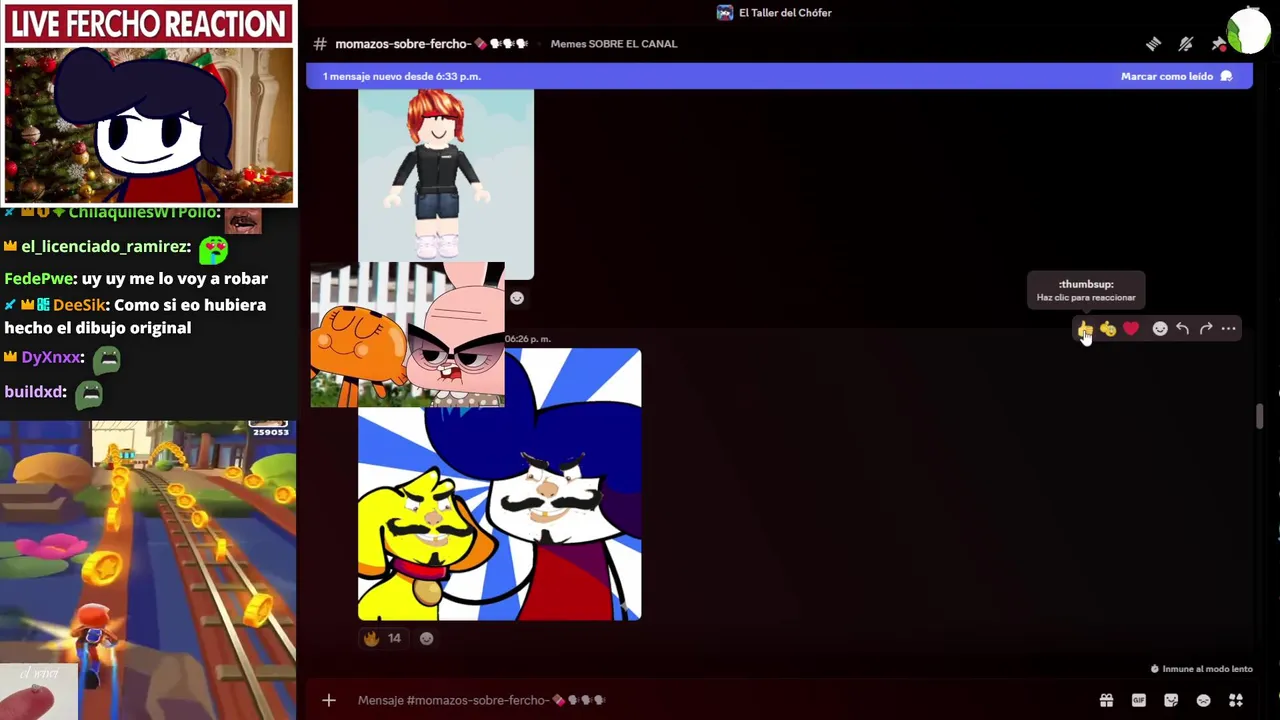Click the green emote beside el_licenciado_ramirez
This screenshot has height=720, width=1280.
[213, 248]
